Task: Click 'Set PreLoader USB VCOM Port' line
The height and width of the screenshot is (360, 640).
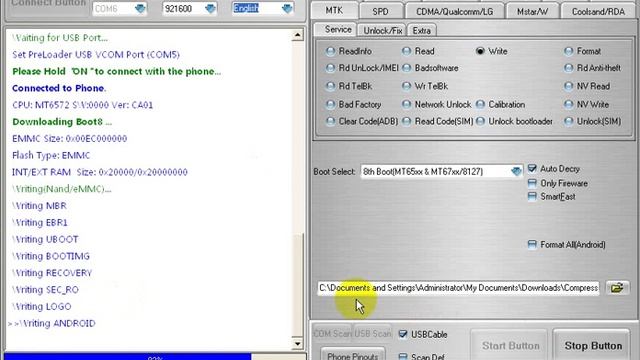Action: click(x=96, y=54)
